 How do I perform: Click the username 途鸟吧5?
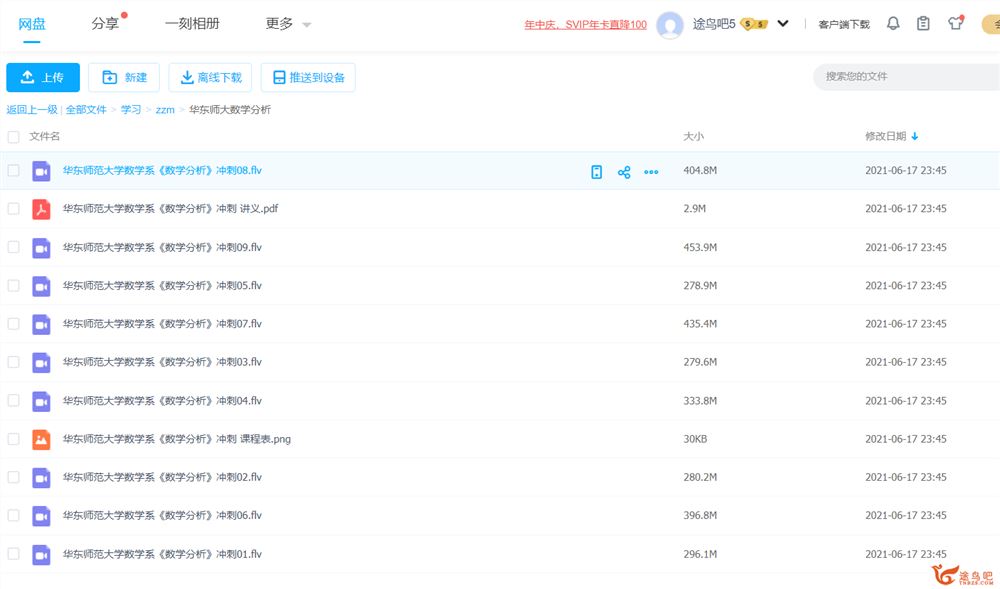click(x=714, y=24)
